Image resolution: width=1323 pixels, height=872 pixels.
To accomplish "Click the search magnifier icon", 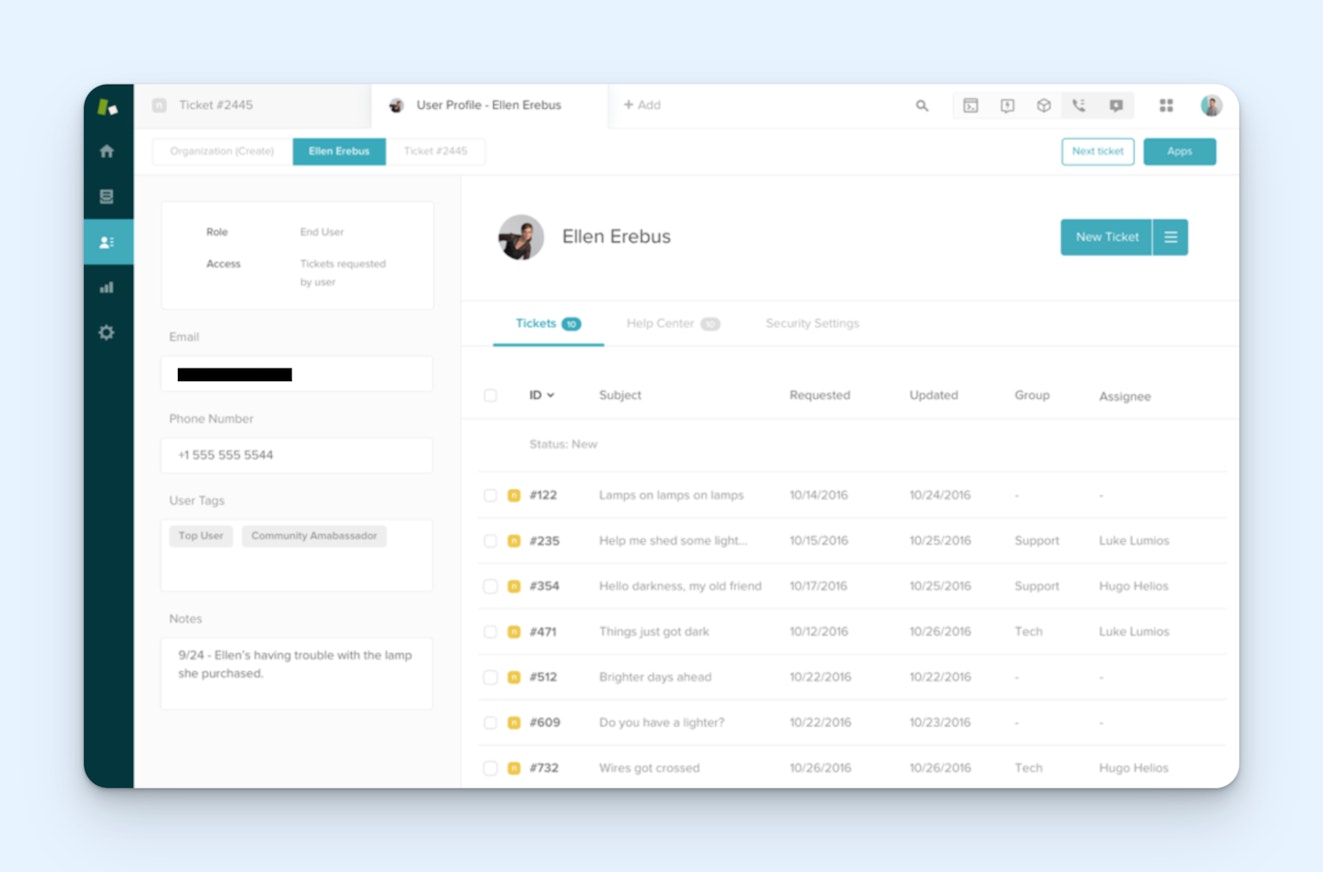I will [922, 106].
